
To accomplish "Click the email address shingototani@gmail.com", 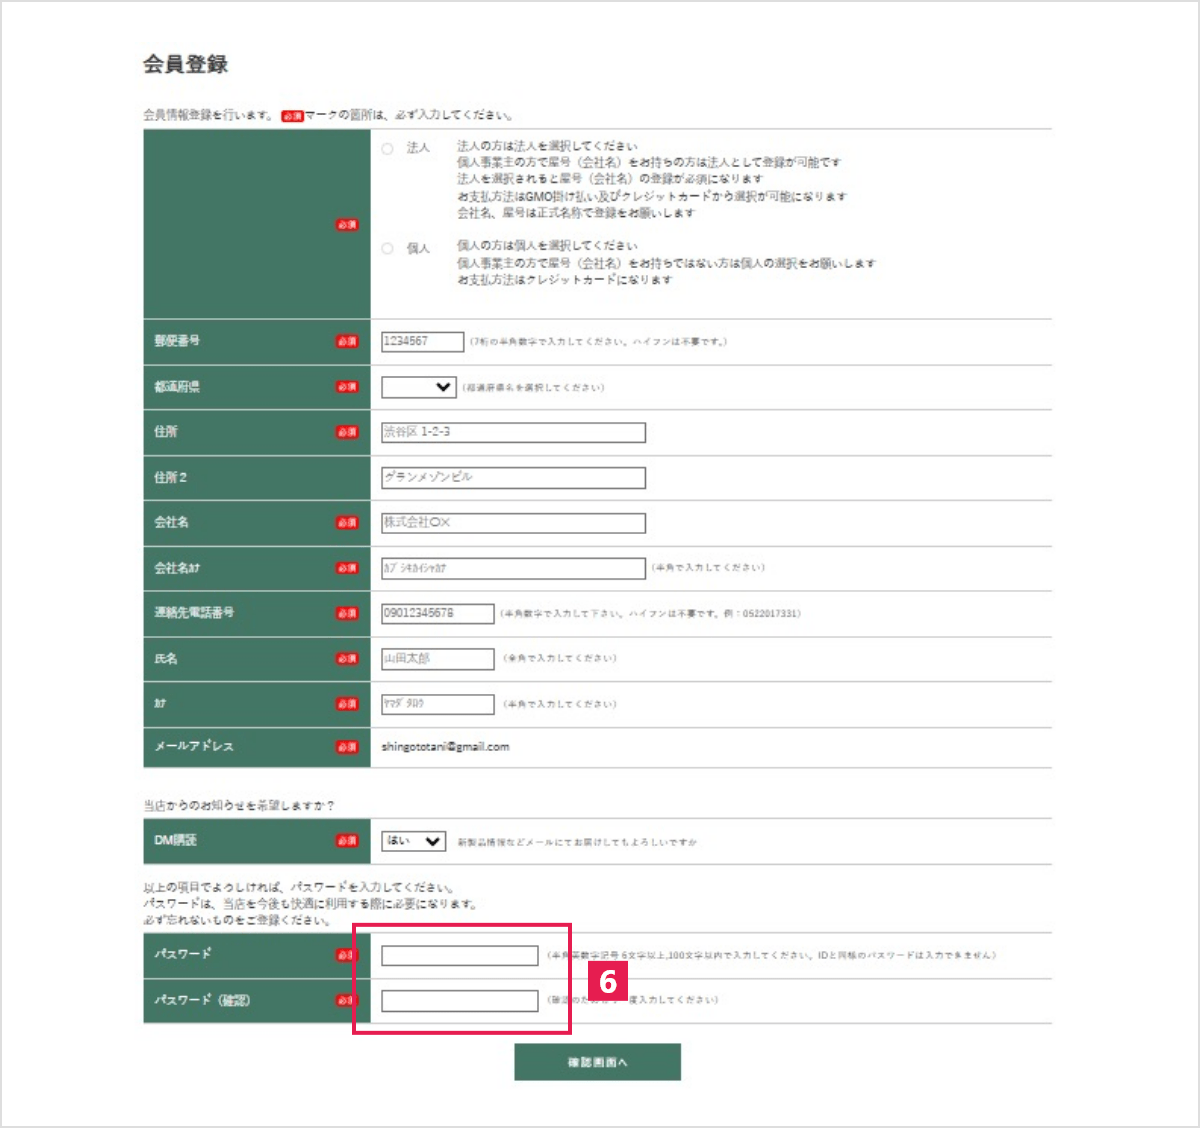I will [444, 746].
